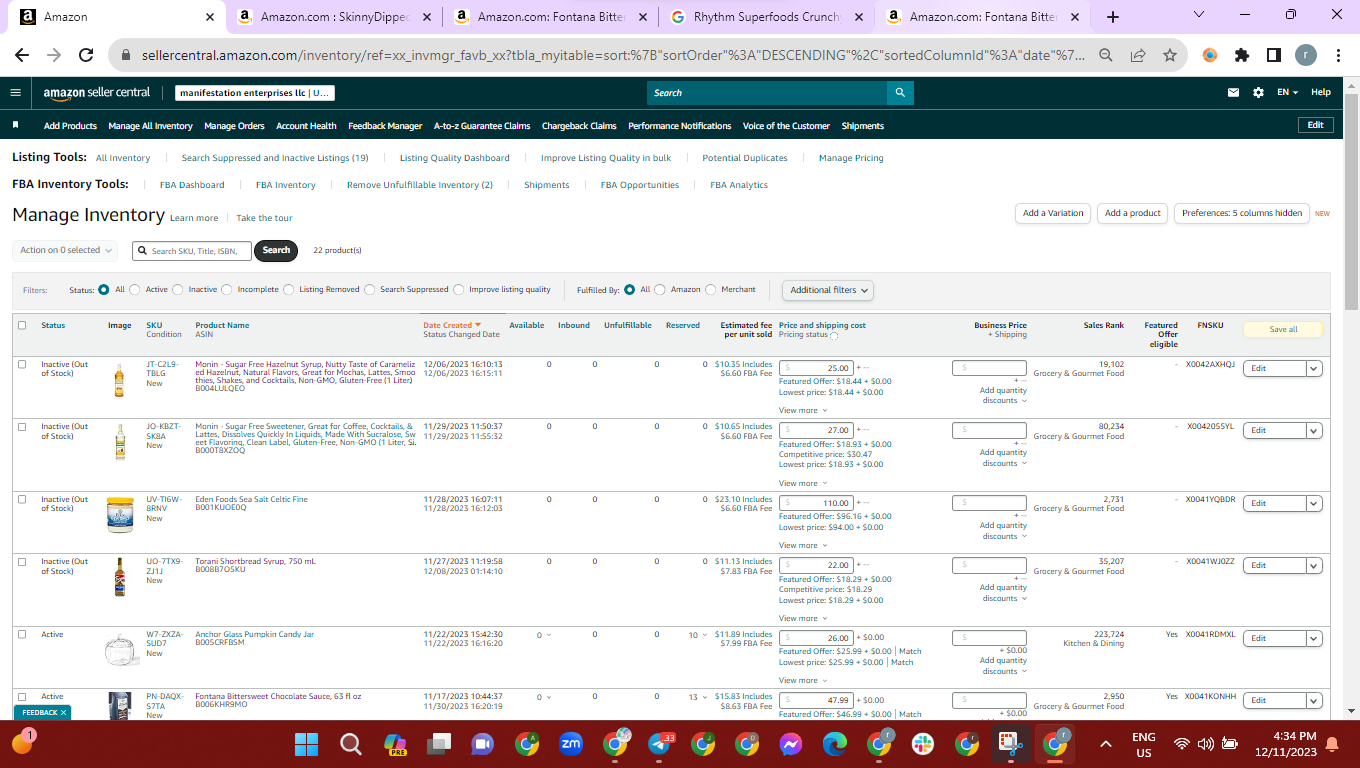Toggle the Chrome side panel icon
The height and width of the screenshot is (768, 1360).
(1274, 56)
